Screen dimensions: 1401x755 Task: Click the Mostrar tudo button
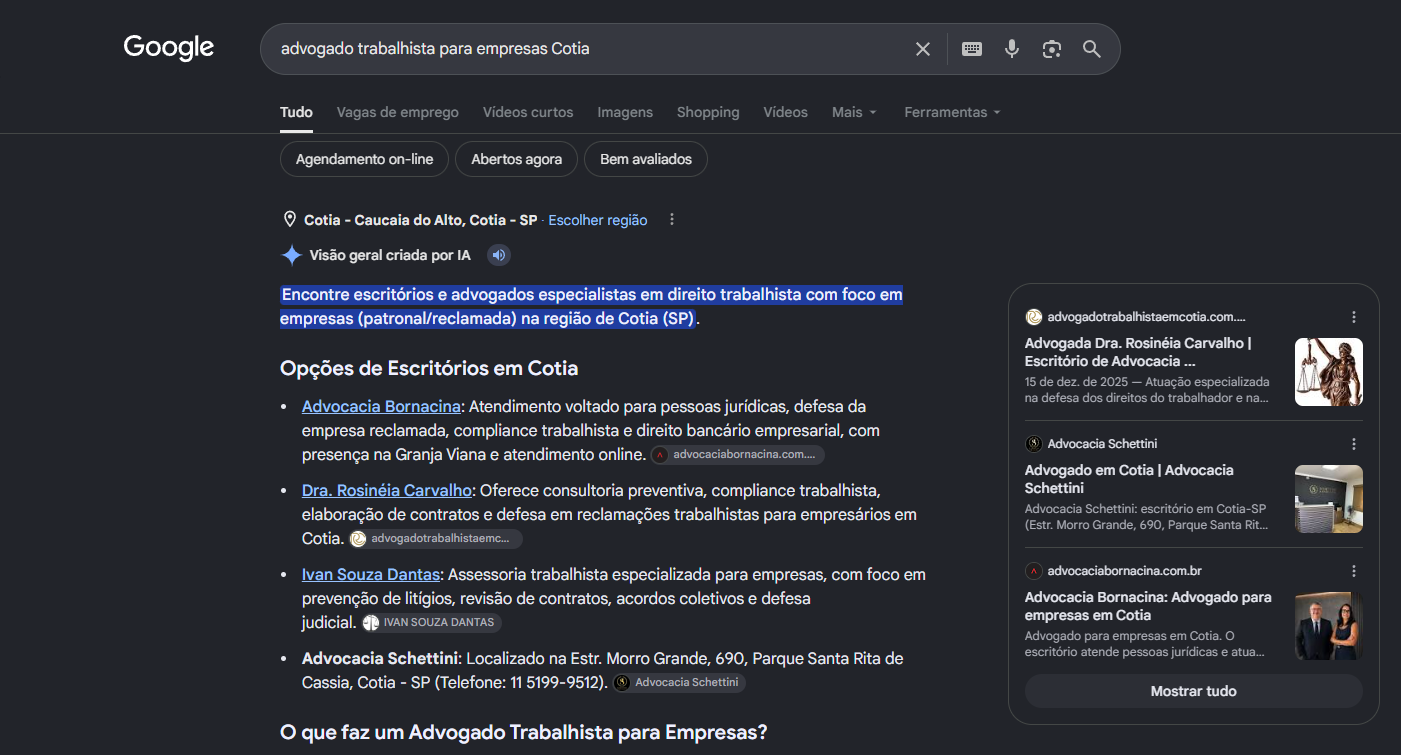point(1194,691)
